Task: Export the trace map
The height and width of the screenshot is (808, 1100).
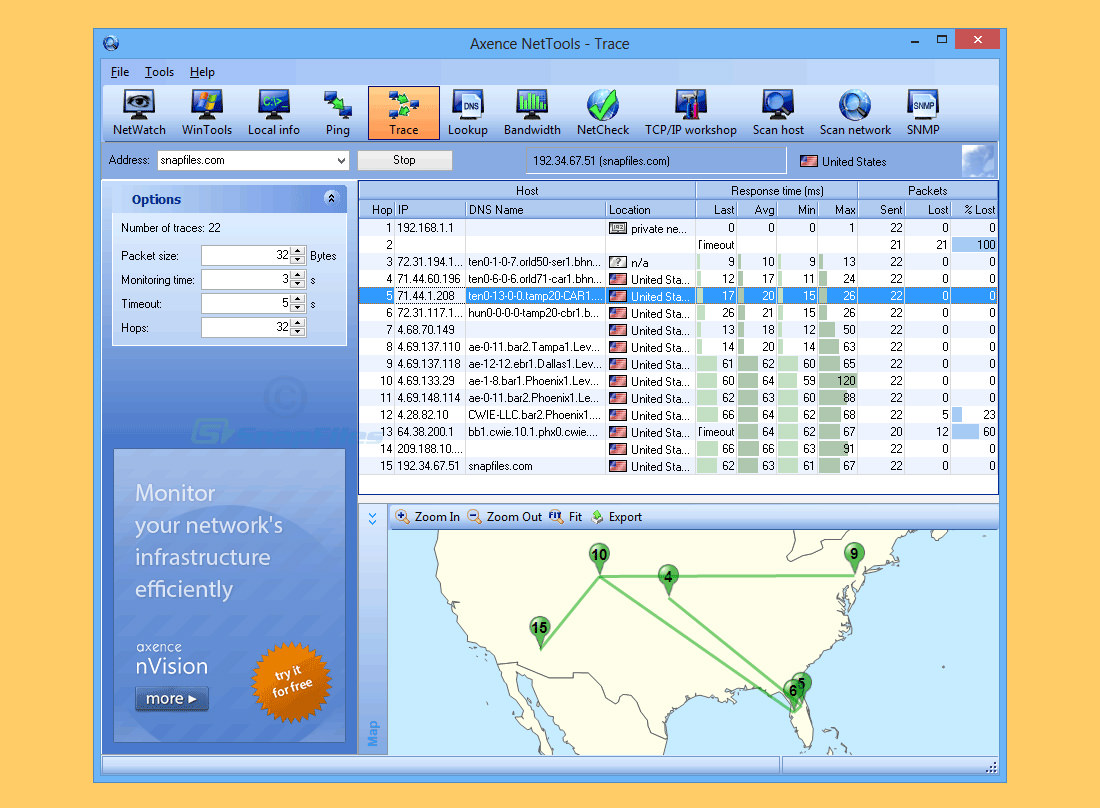Action: pos(617,517)
